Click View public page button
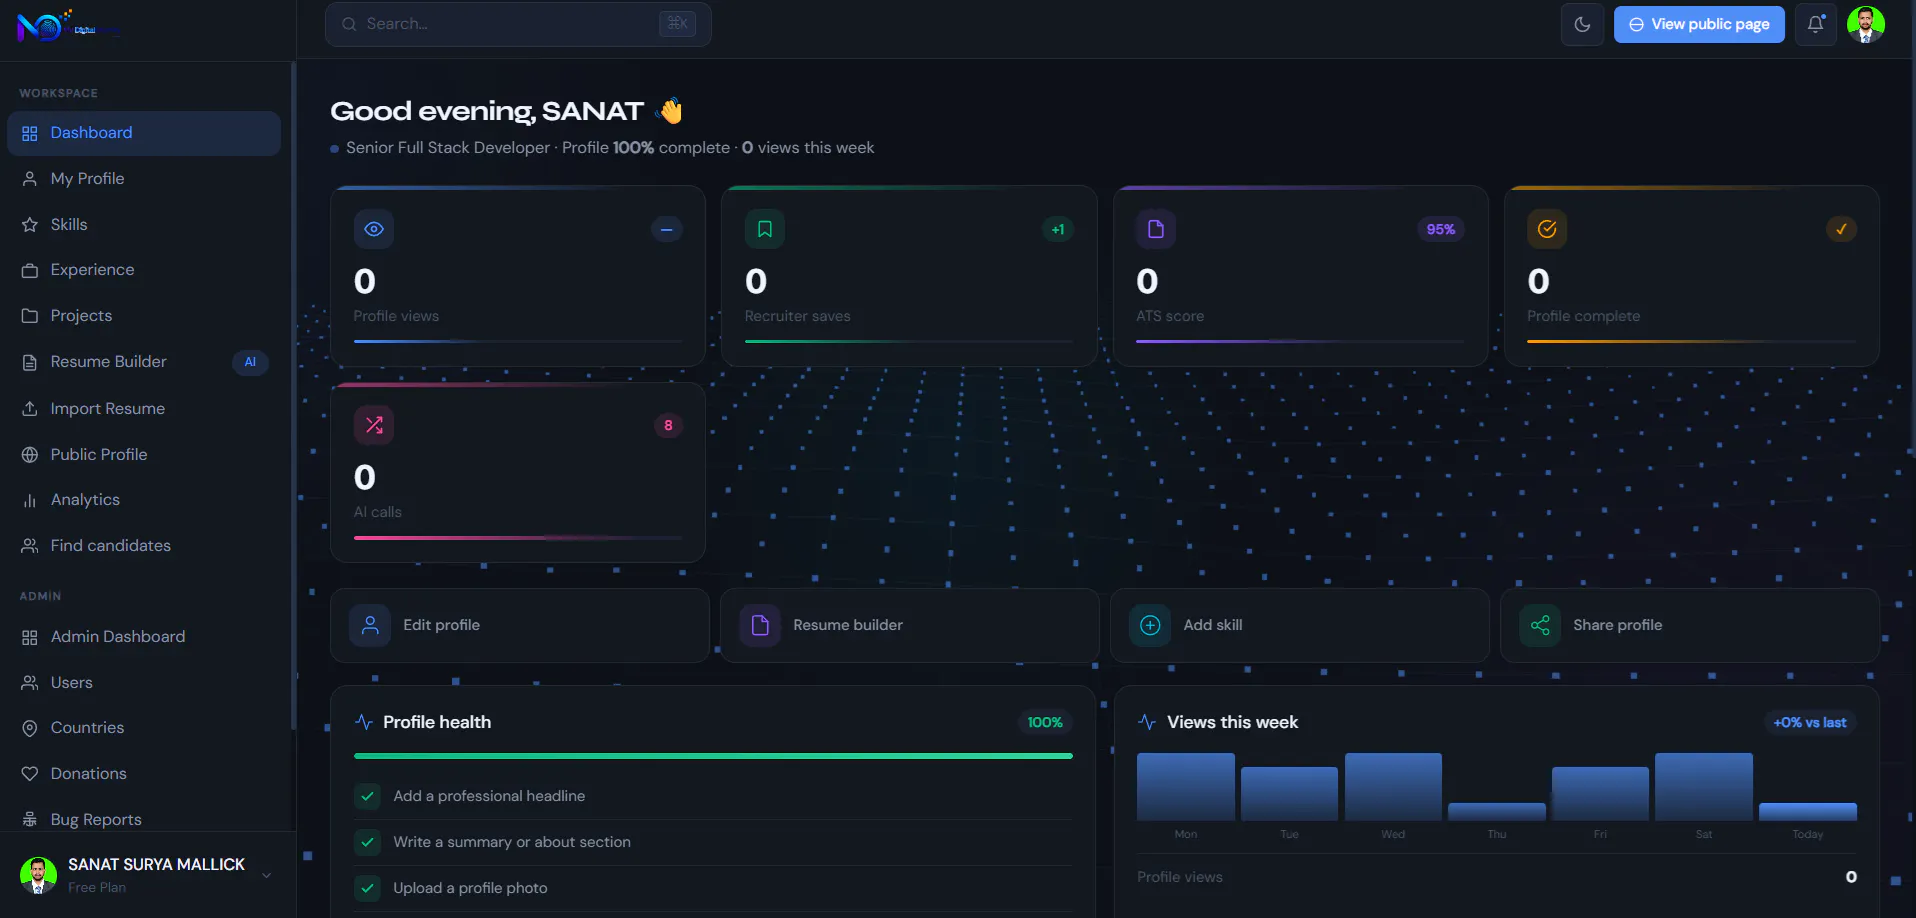The height and width of the screenshot is (918, 1916). pos(1699,24)
